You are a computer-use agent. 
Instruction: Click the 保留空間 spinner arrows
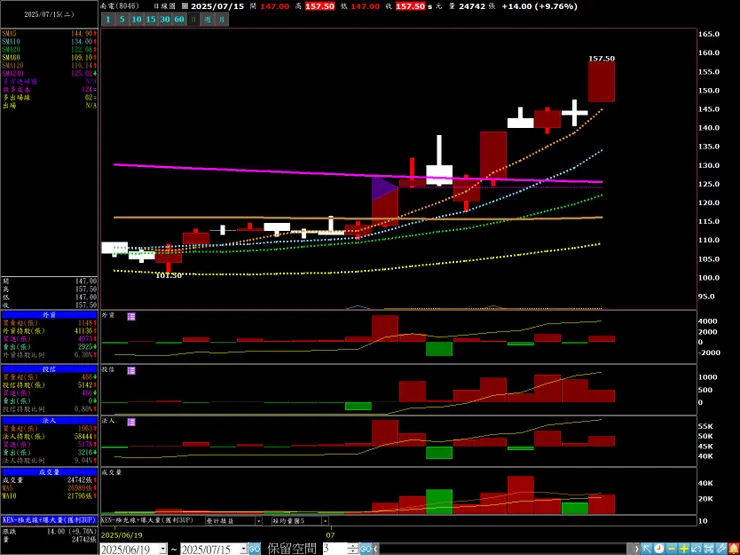[353, 549]
